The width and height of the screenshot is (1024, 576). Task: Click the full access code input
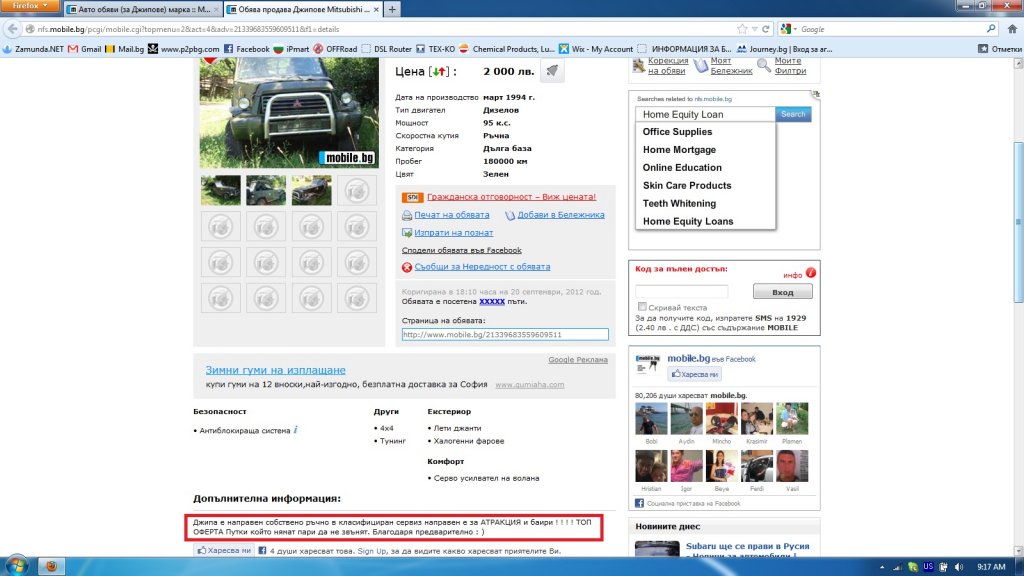[681, 291]
